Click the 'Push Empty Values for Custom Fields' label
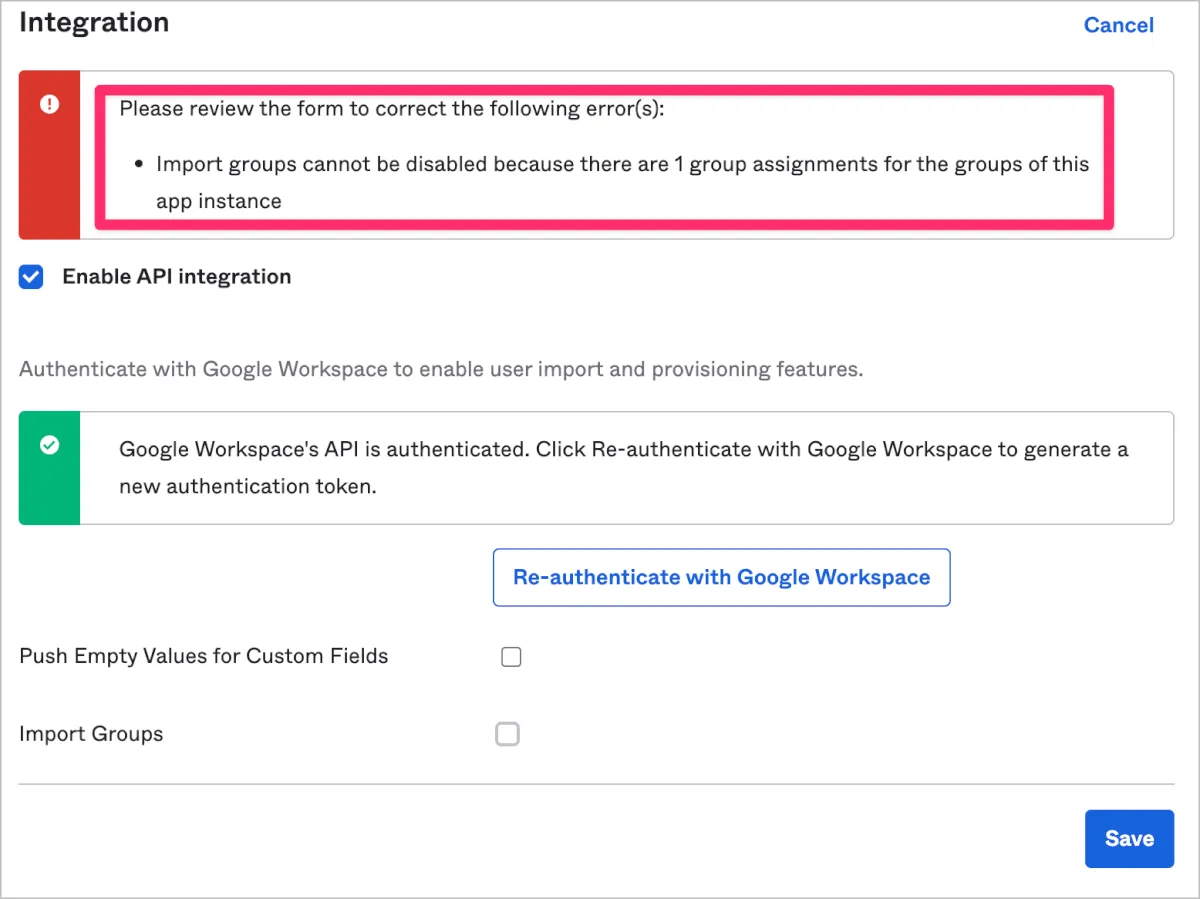 pos(204,657)
